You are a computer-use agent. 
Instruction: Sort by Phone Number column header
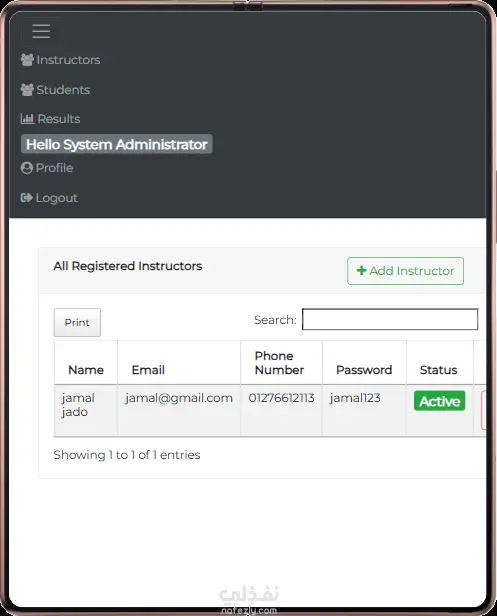(282, 363)
